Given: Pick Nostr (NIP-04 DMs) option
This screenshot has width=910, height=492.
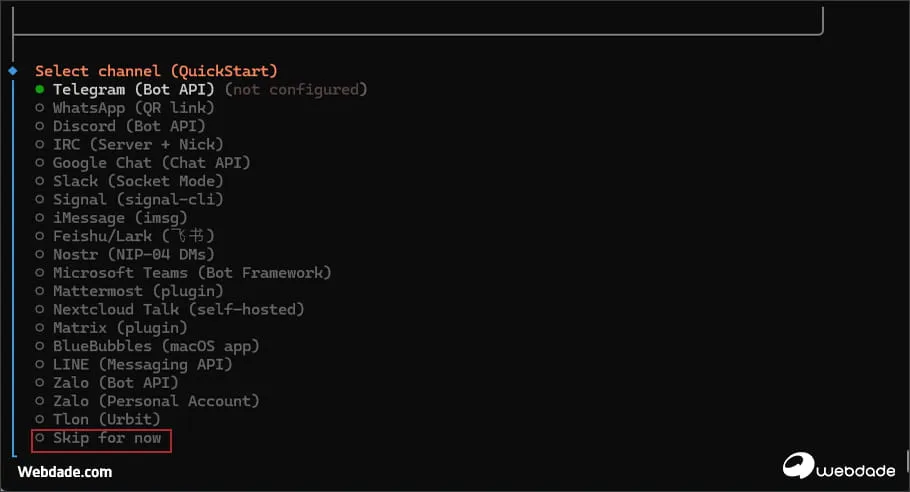Looking at the screenshot, I should click(133, 255).
